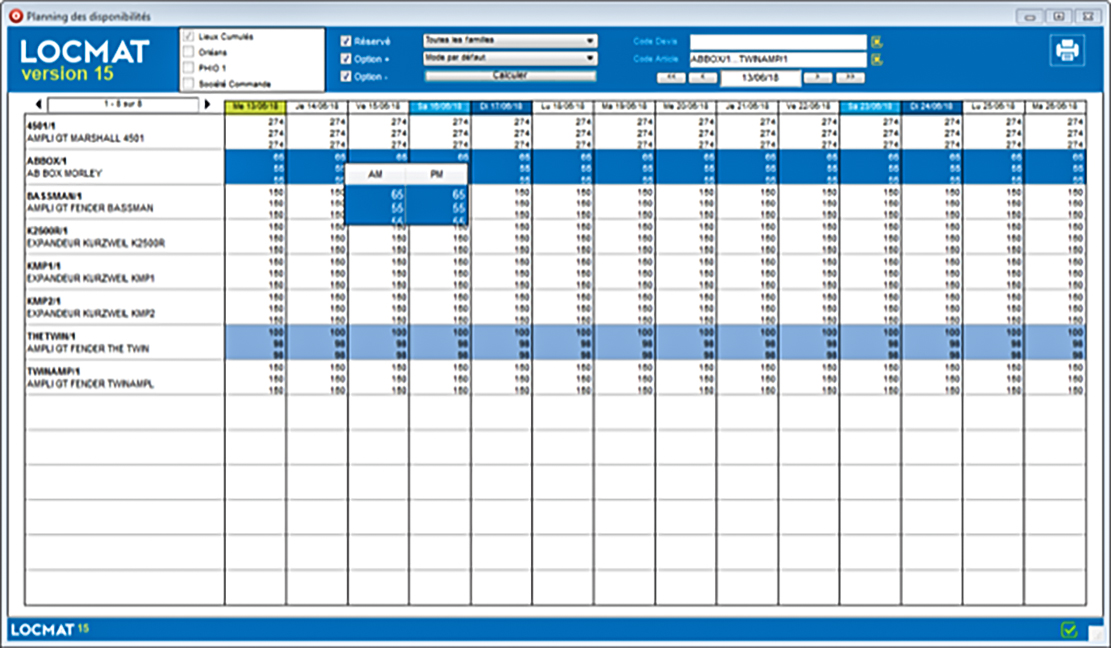Maximize the Planning des disponibilités window
Viewport: 1111px width, 648px height.
[1059, 16]
